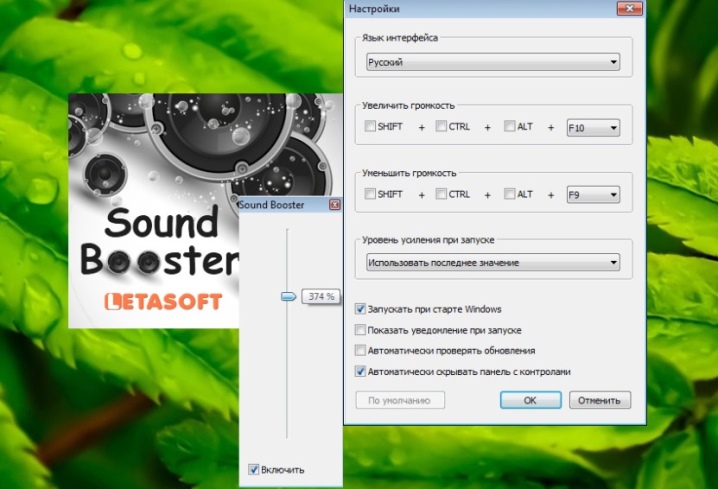718x489 pixels.
Task: Click the 374 % boost value label
Action: [321, 297]
